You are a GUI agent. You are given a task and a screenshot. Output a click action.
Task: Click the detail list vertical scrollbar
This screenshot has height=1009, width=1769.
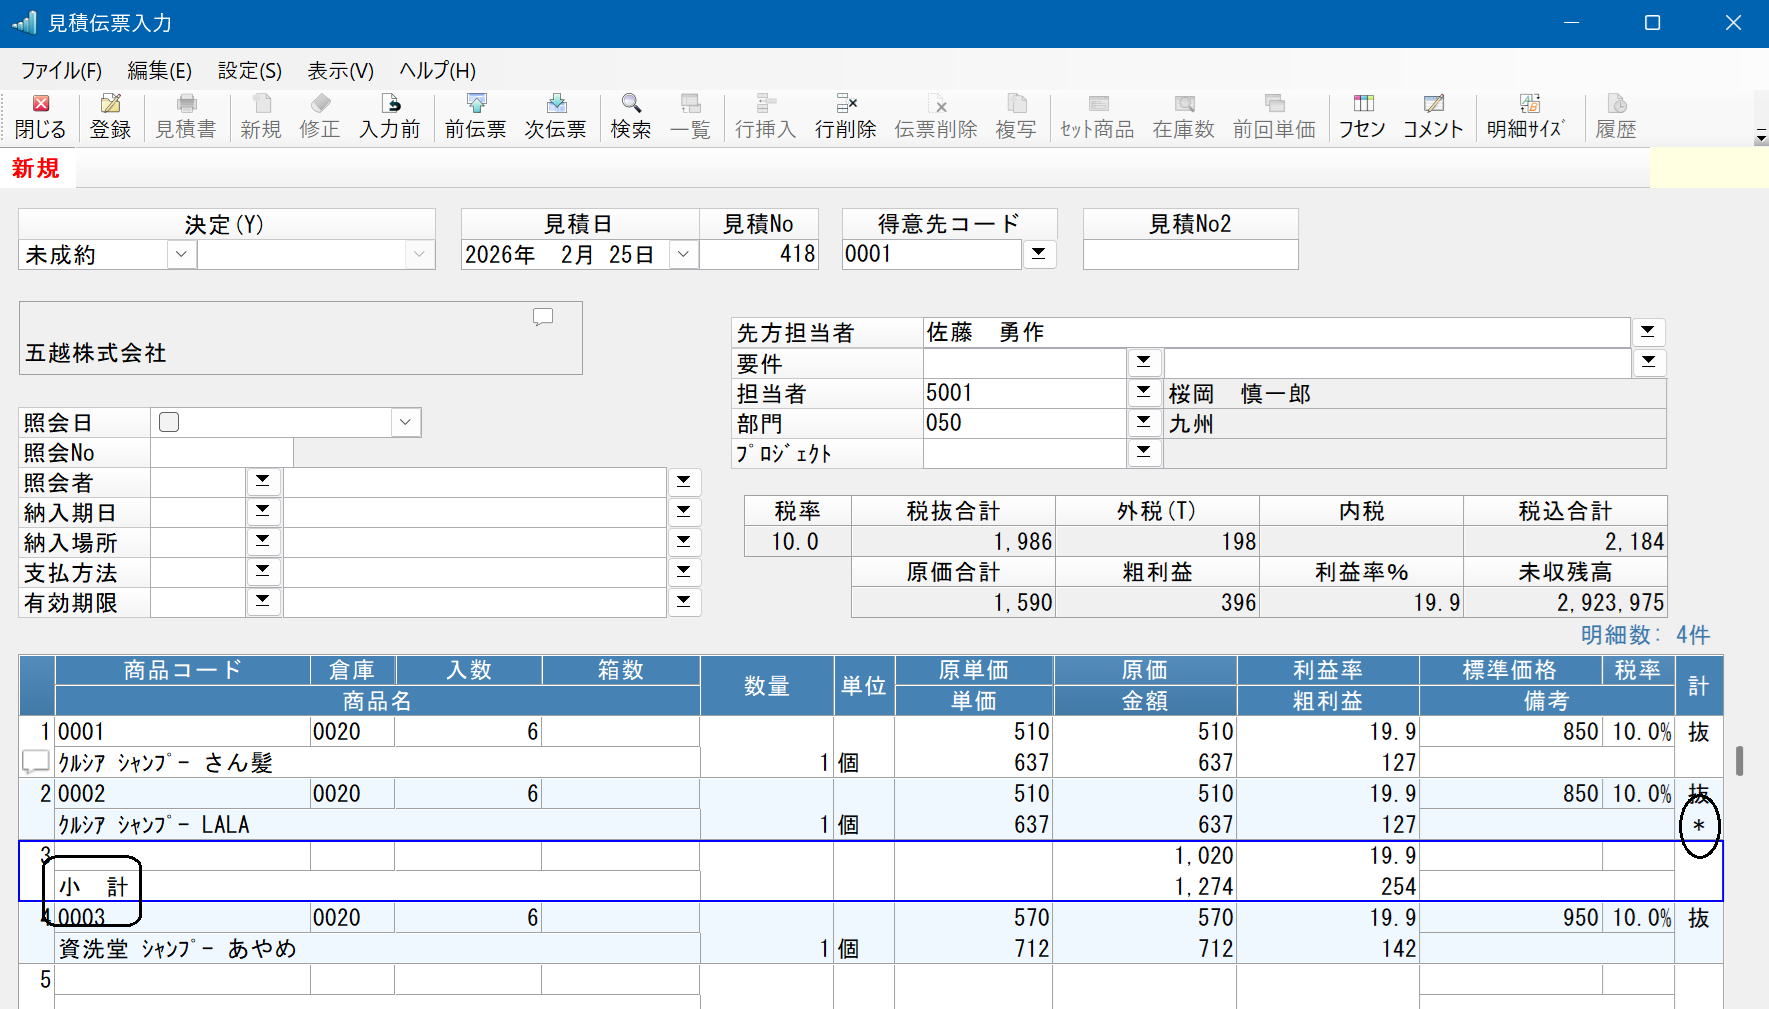(1740, 761)
